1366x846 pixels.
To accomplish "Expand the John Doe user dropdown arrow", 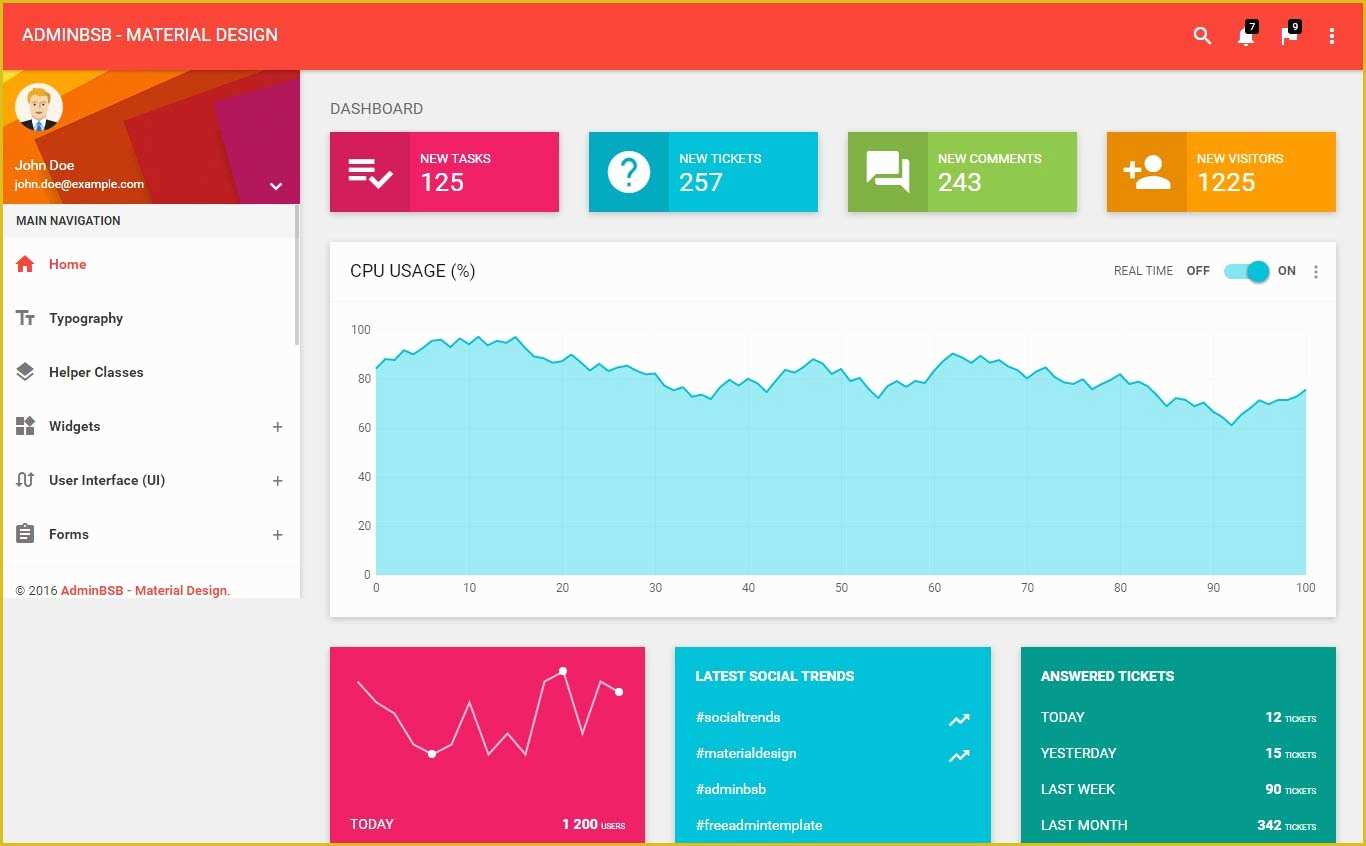I will tap(276, 186).
